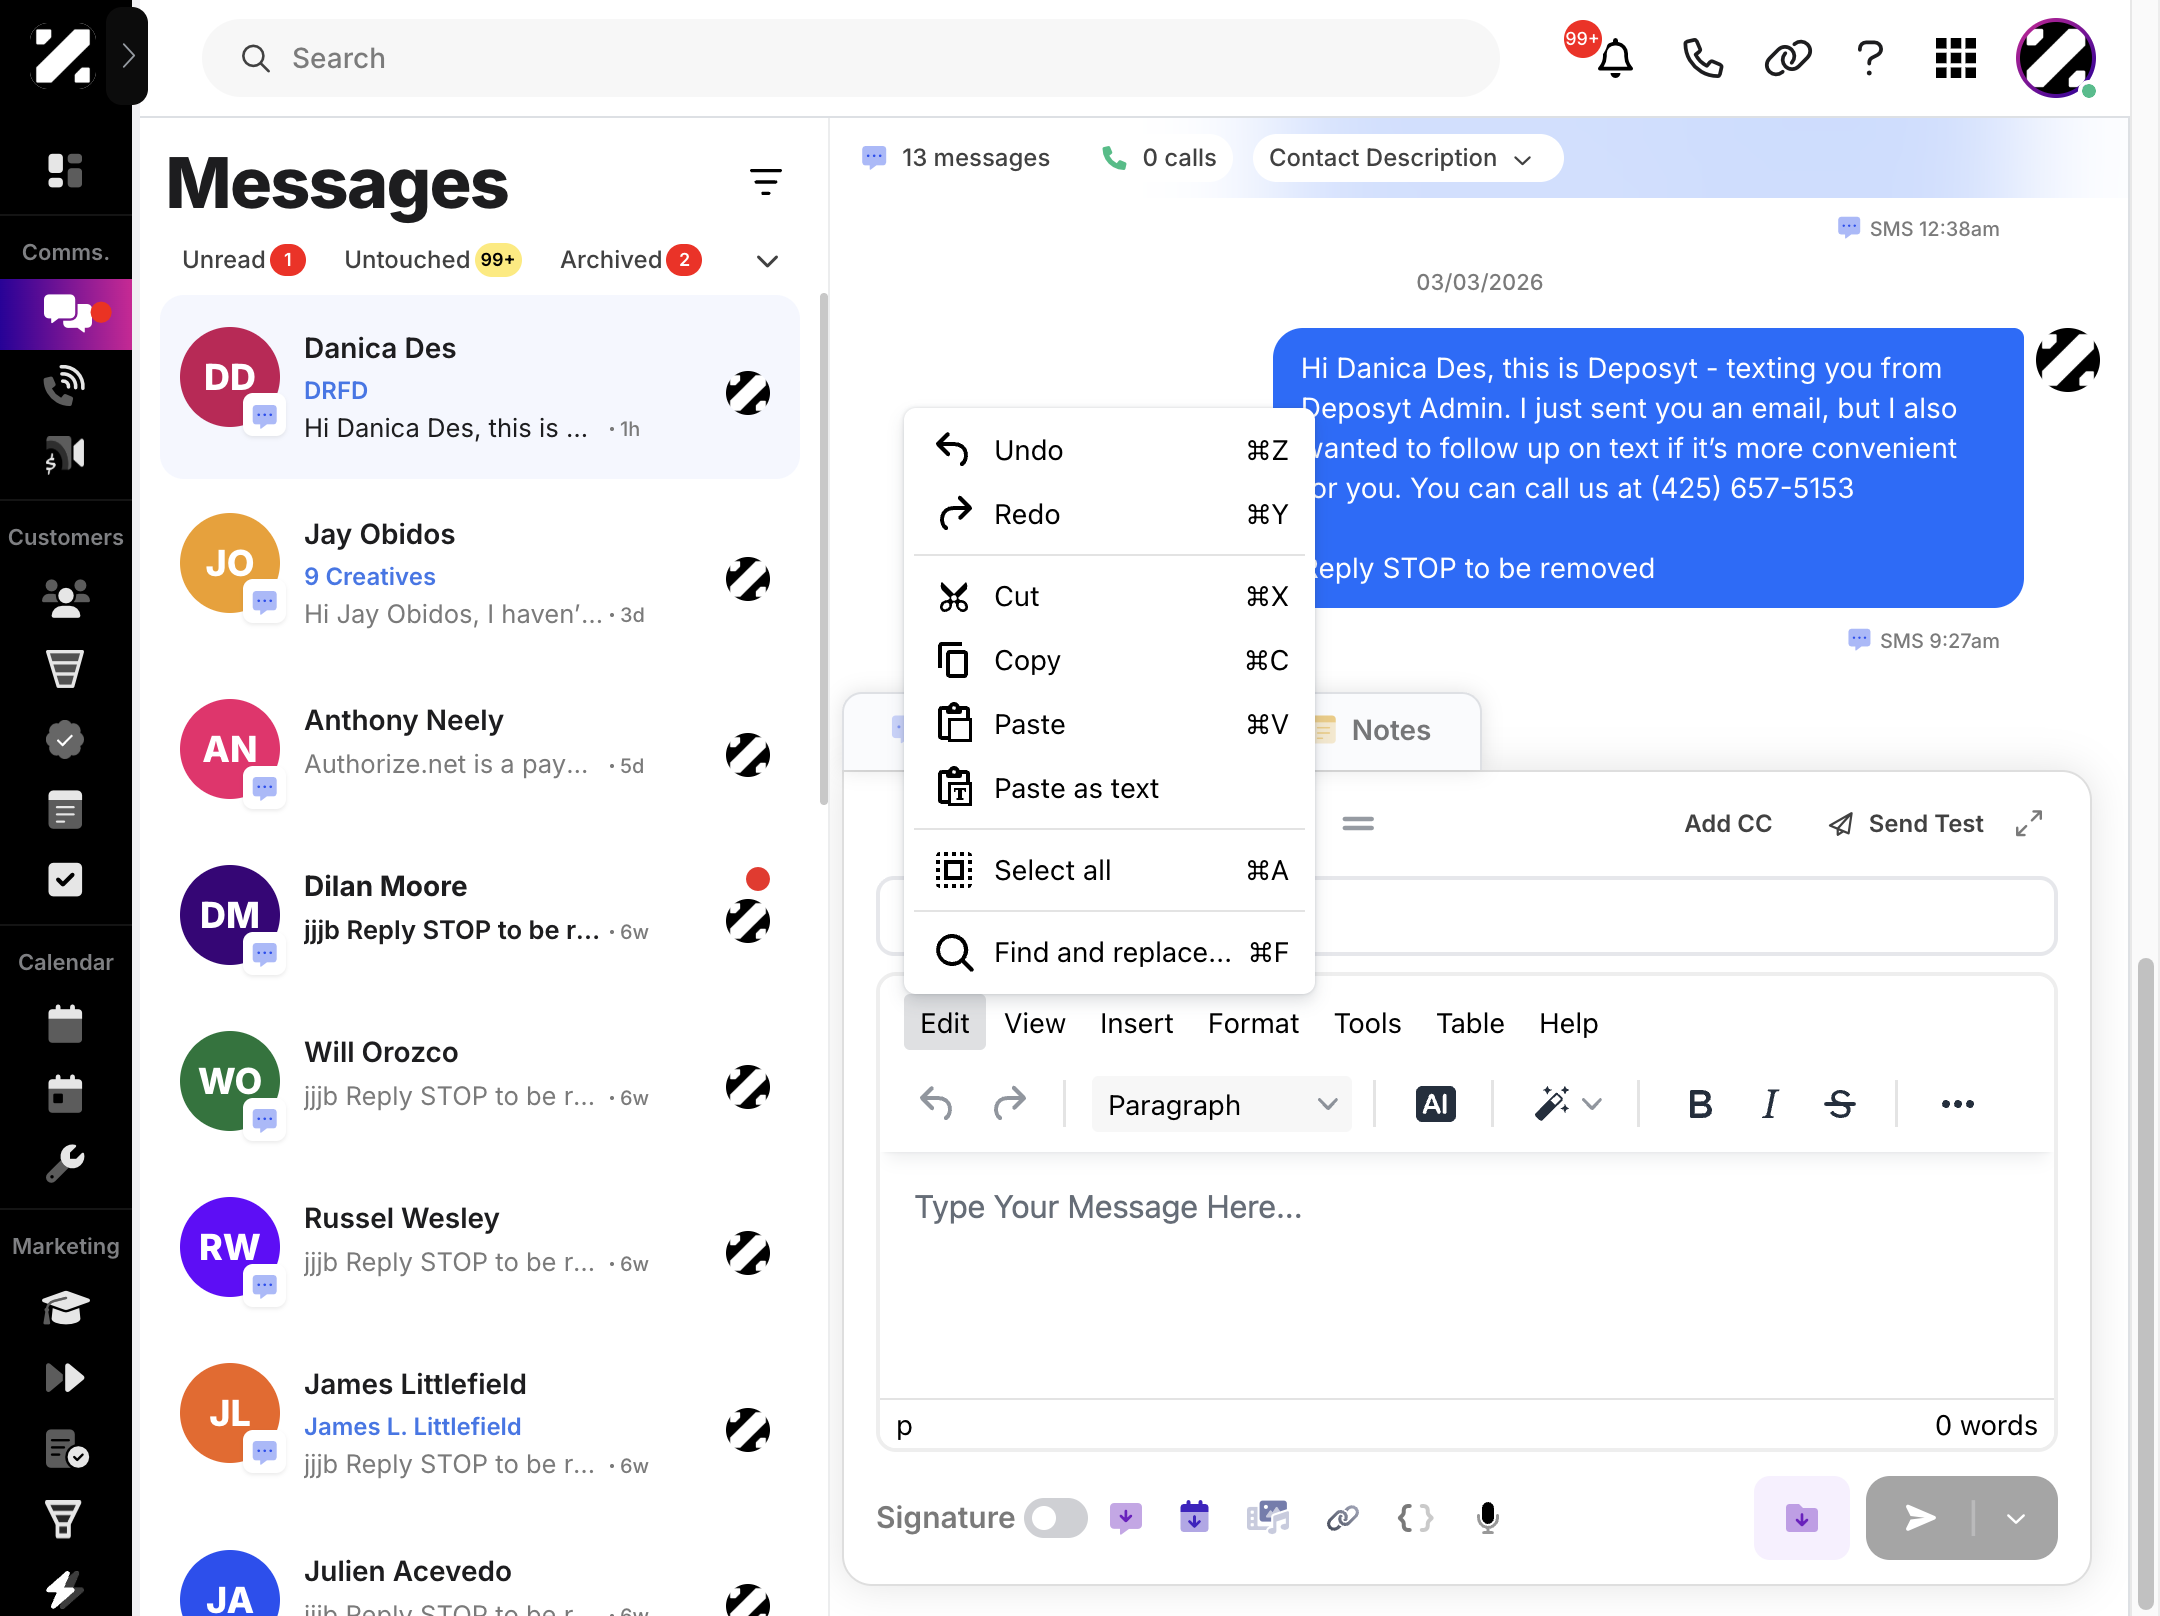Screen dimensions: 2160x1616
Task: Open the apps grid icon
Action: 1955,58
